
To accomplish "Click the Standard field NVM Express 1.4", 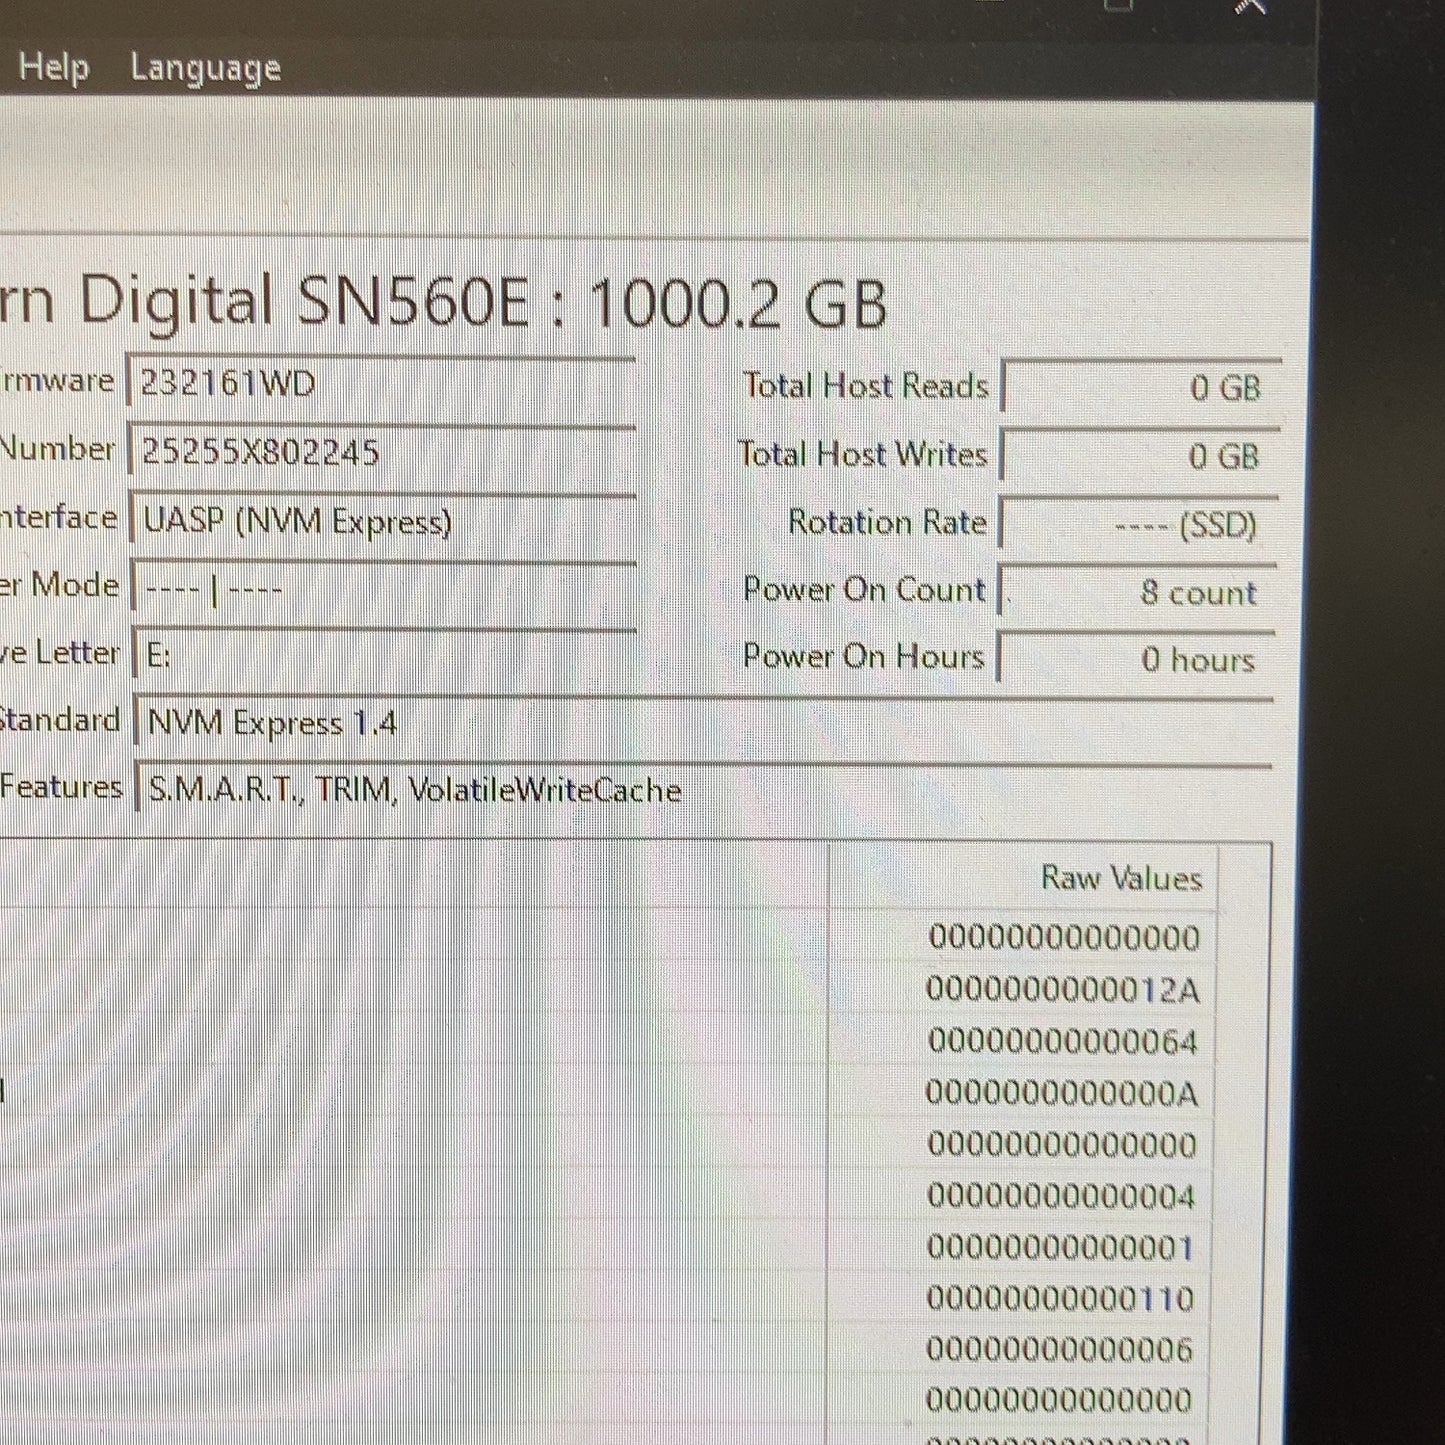I will coord(704,722).
